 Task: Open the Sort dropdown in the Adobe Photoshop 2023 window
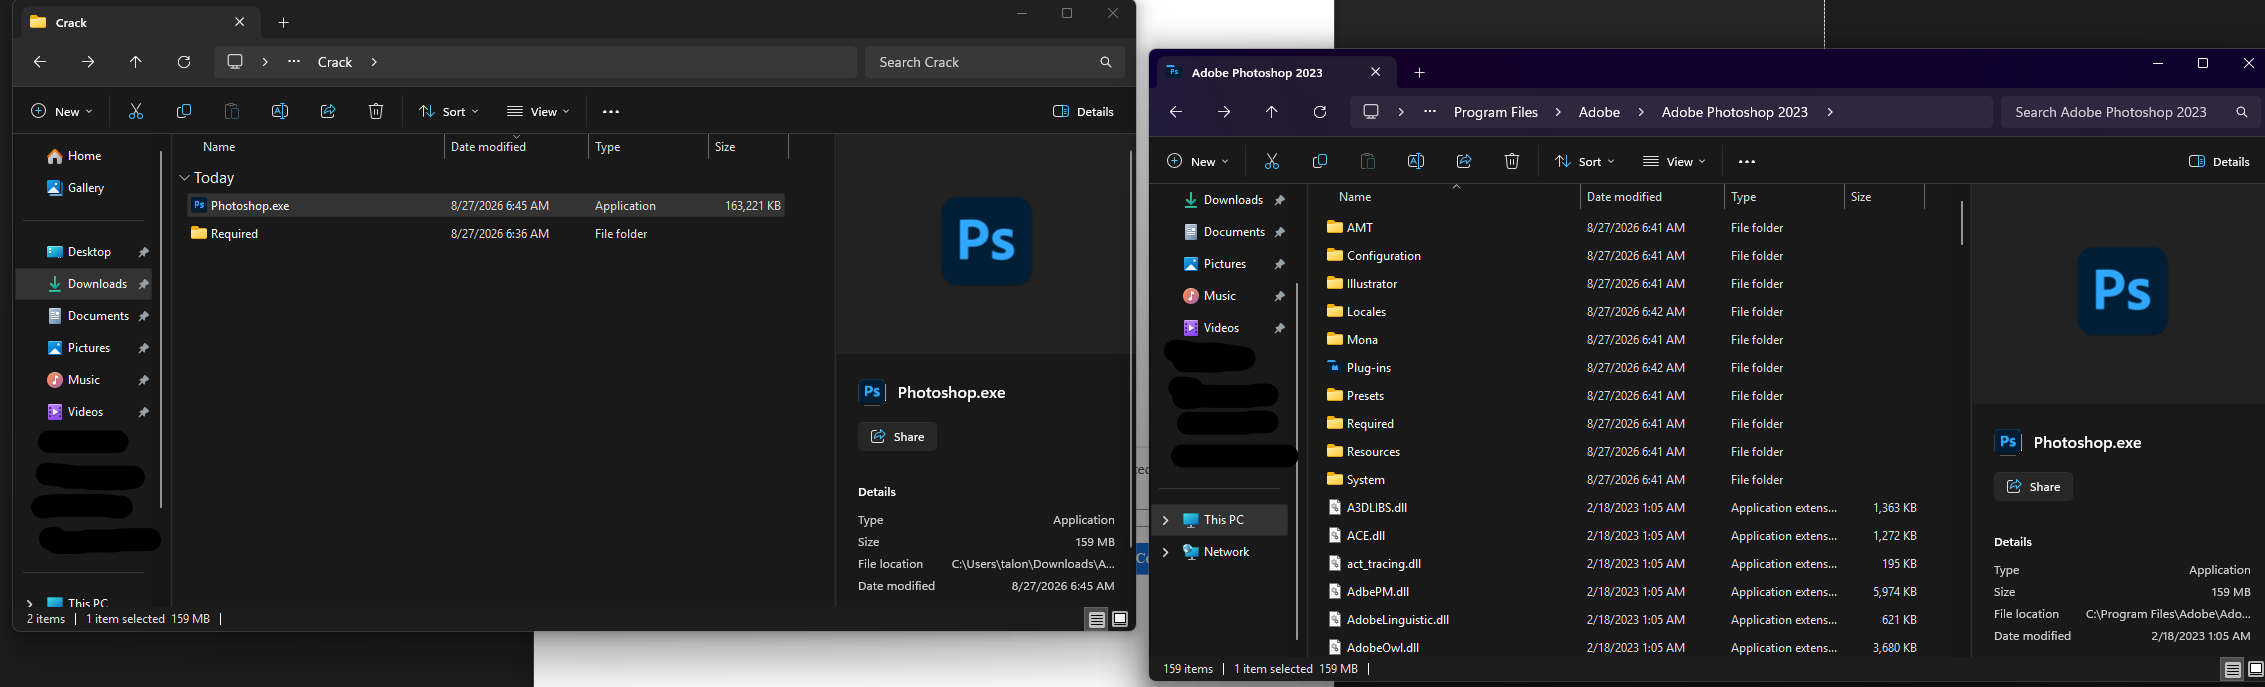click(x=1585, y=161)
